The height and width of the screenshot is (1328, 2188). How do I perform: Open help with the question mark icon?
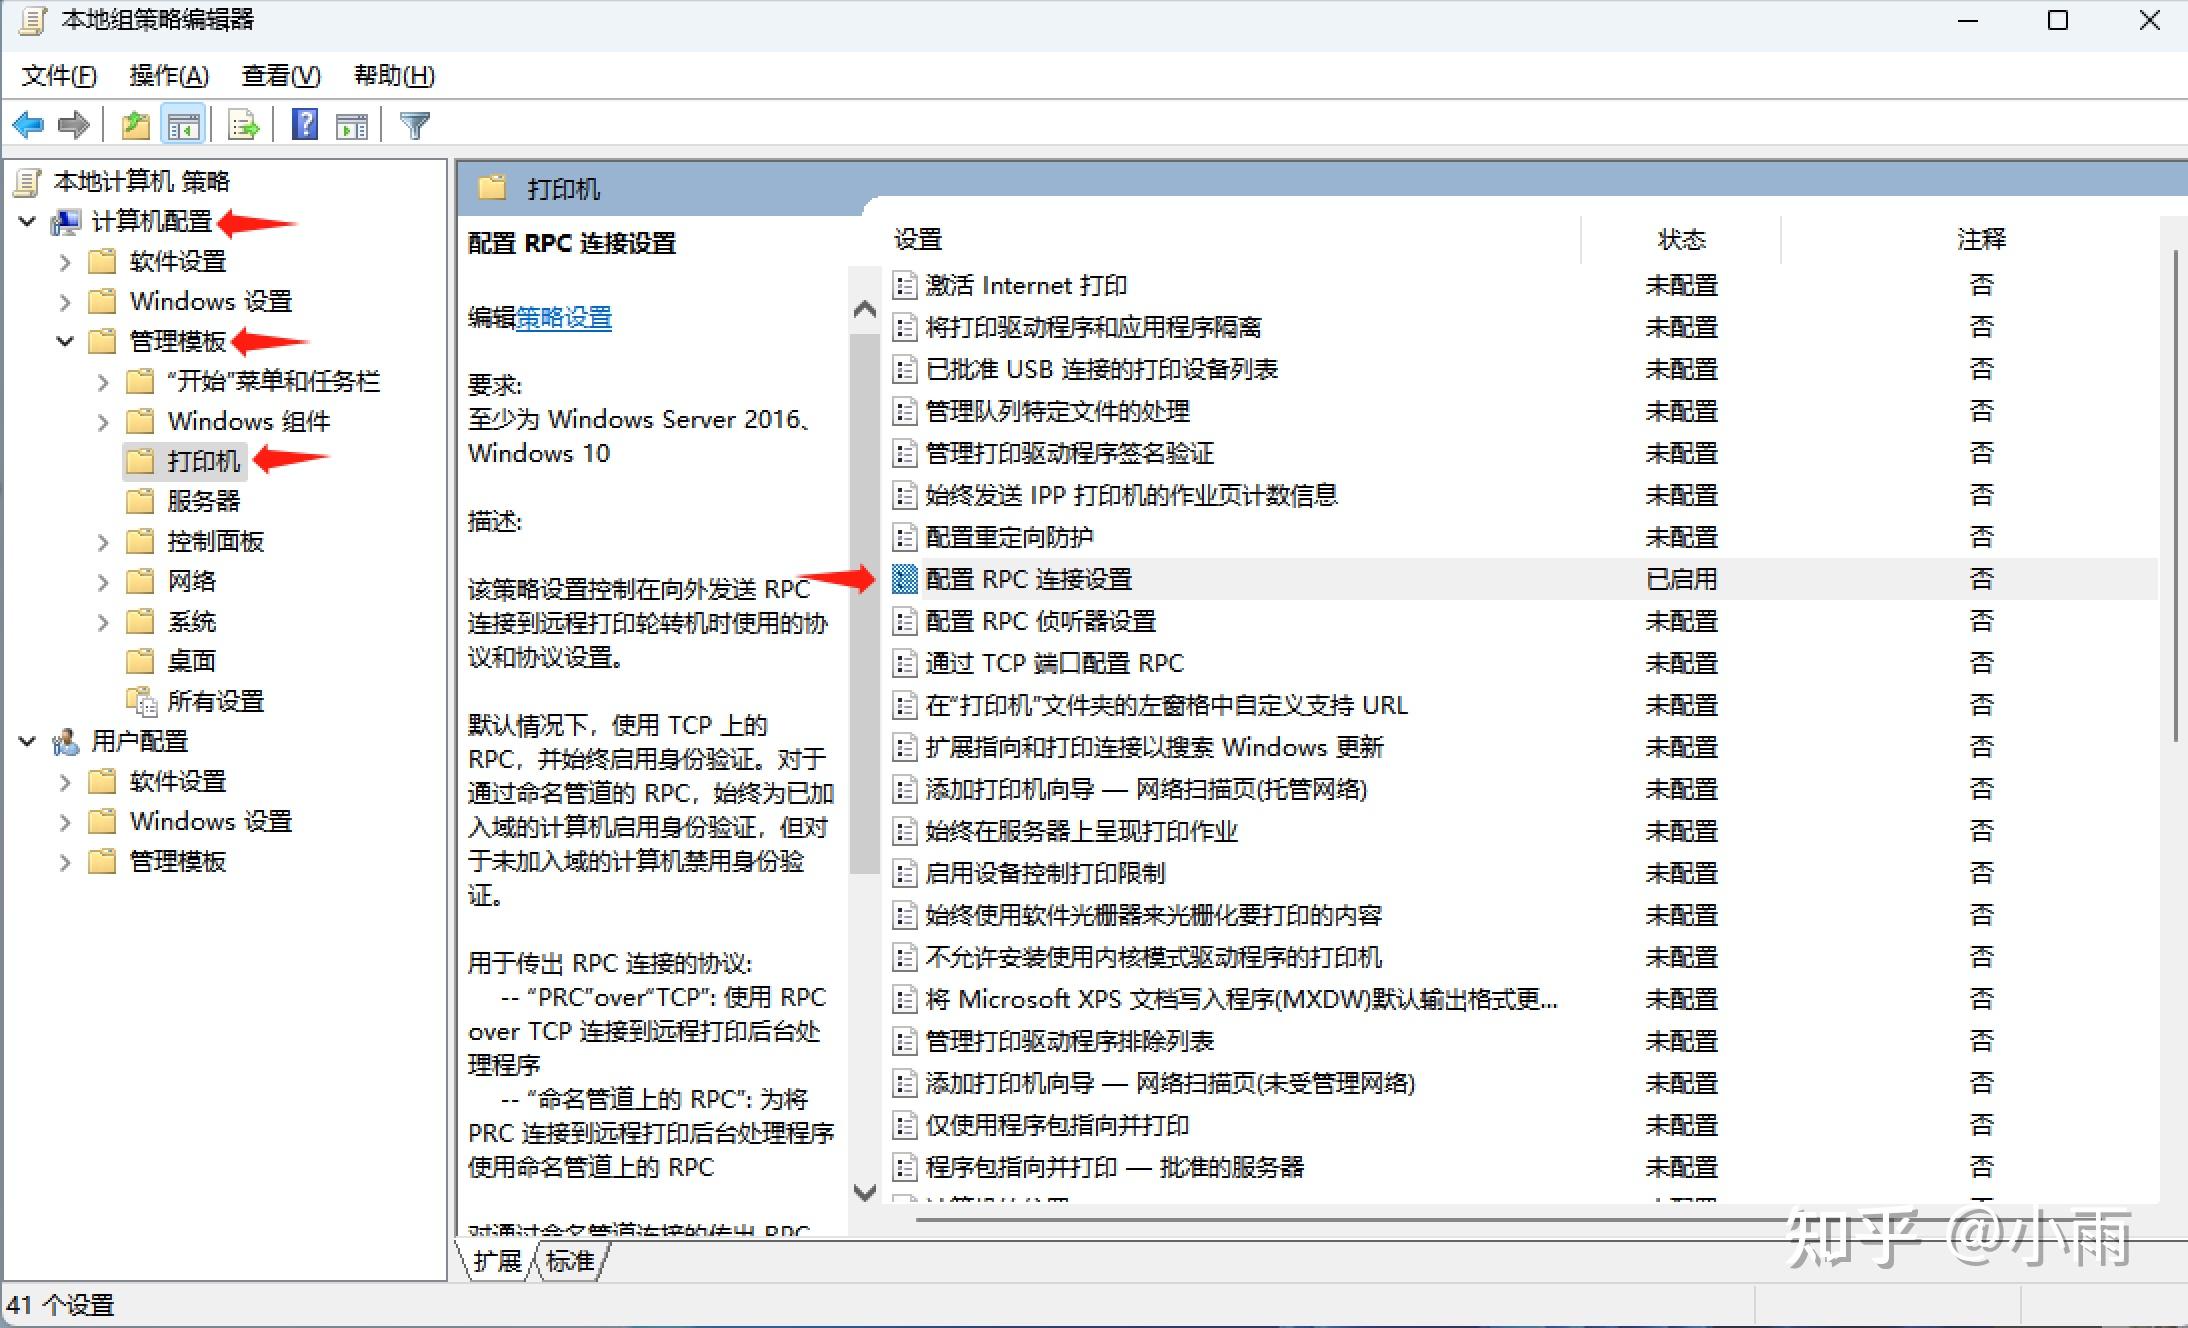click(305, 125)
